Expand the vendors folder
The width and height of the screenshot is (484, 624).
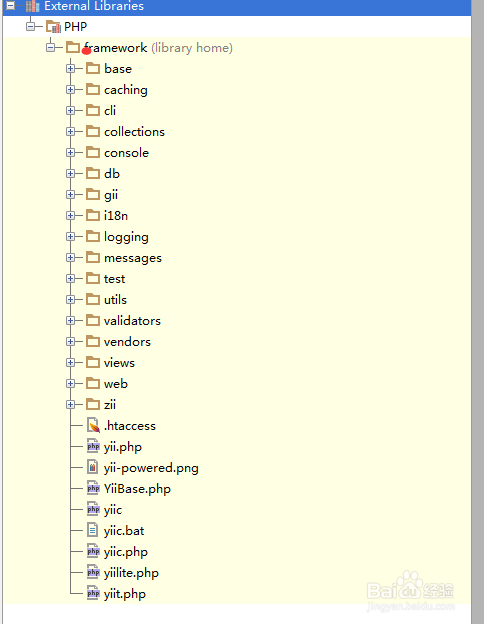click(70, 342)
